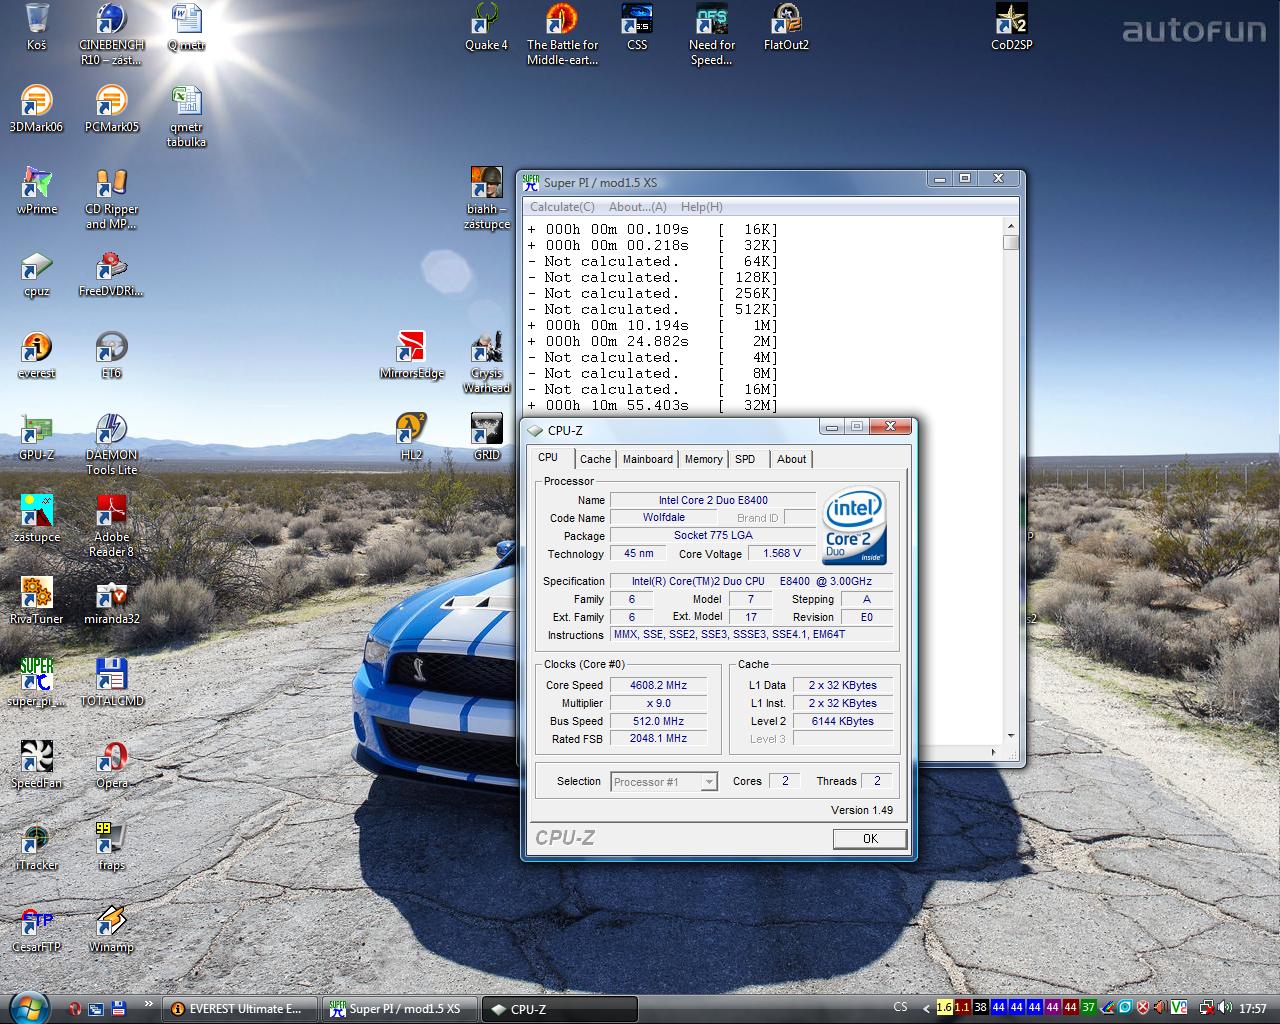Click the CS language indicator
The height and width of the screenshot is (1024, 1280).
tap(900, 1008)
